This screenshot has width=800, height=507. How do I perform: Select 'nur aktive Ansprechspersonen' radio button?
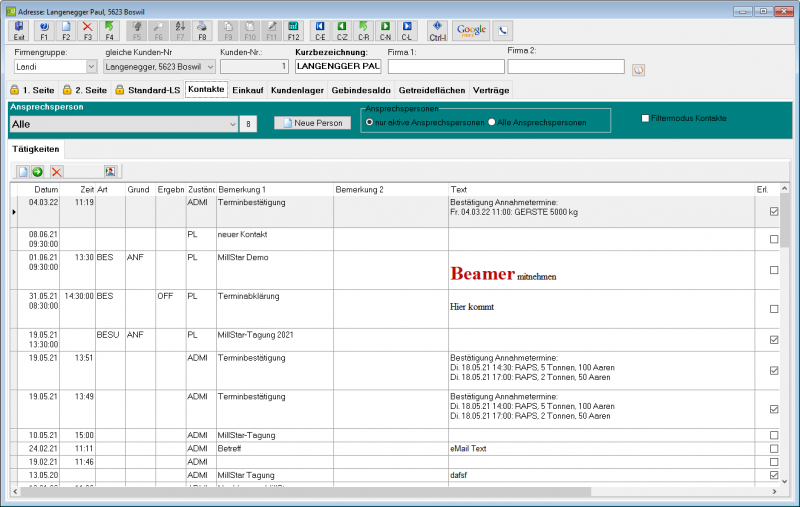pos(369,122)
